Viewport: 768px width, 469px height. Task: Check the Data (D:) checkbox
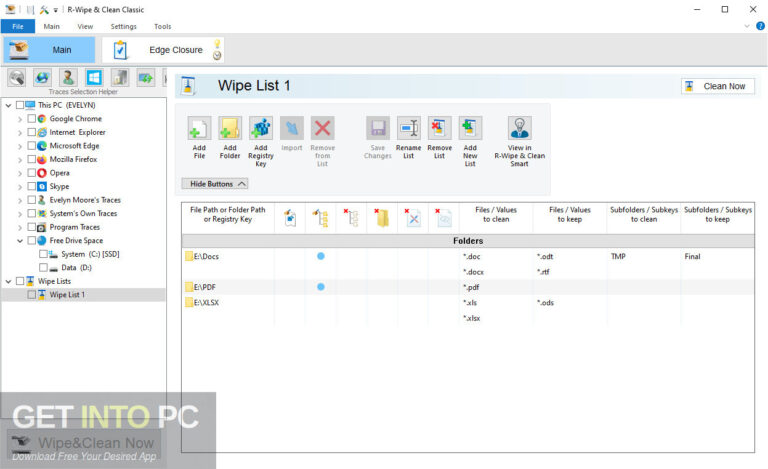[43, 268]
